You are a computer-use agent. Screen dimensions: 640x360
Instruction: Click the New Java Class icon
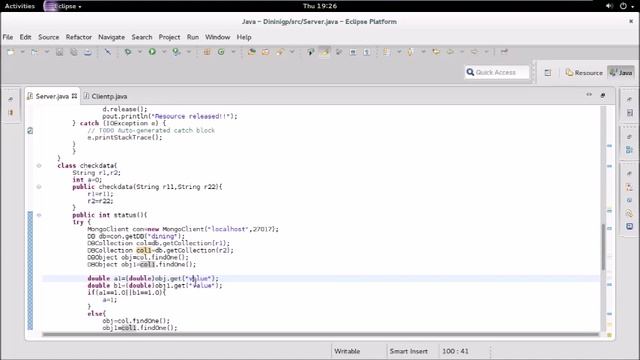coord(221,52)
